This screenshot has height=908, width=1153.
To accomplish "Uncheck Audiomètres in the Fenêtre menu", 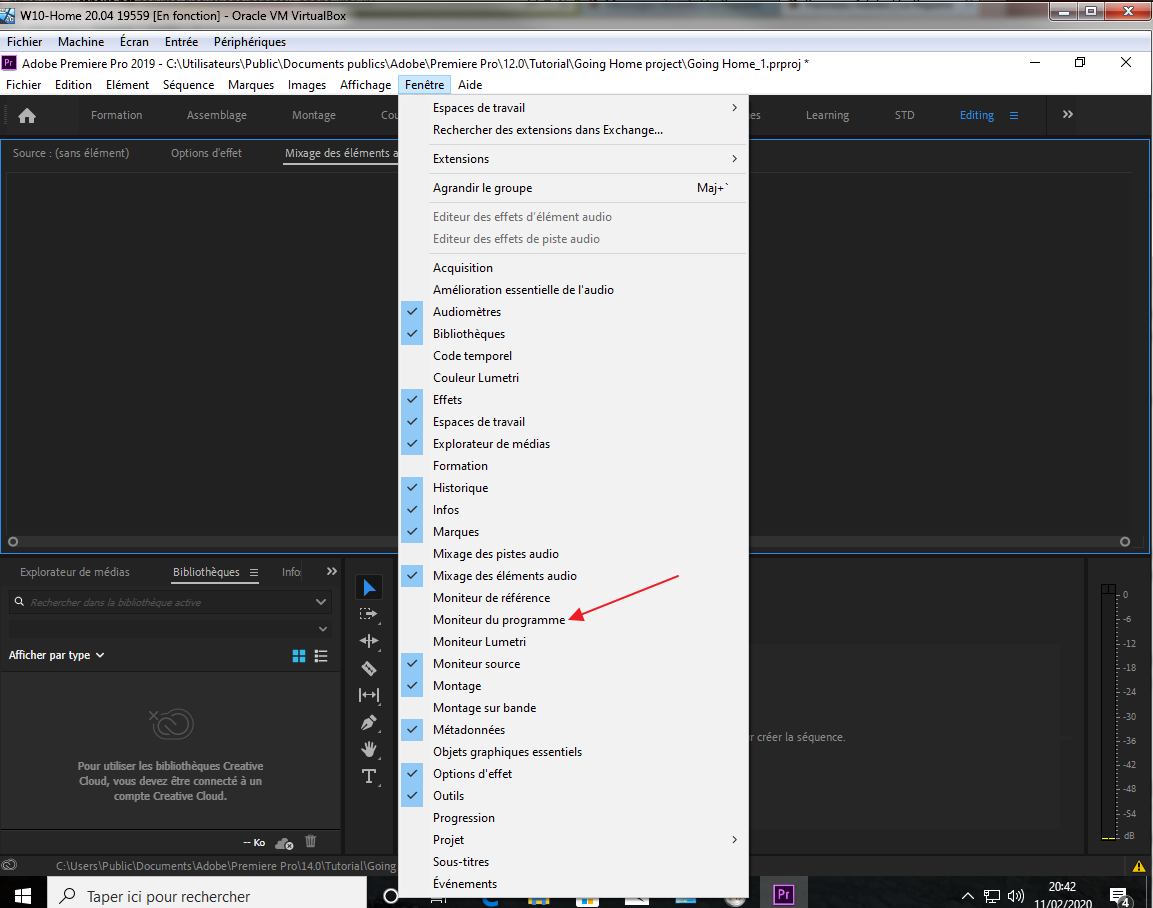I will [573, 312].
